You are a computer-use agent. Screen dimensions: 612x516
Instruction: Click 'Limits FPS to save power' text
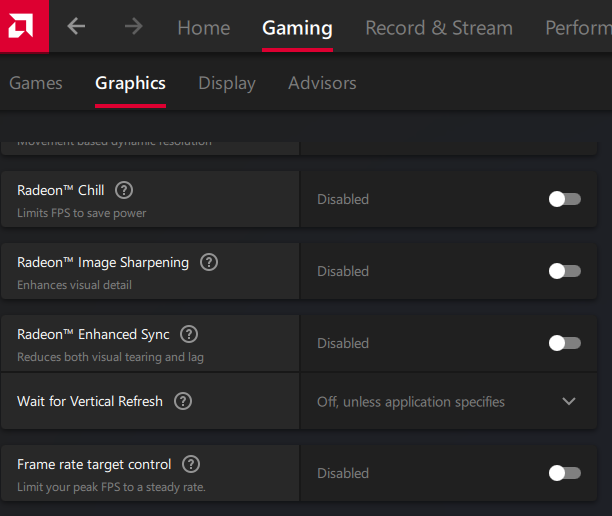tap(82, 213)
